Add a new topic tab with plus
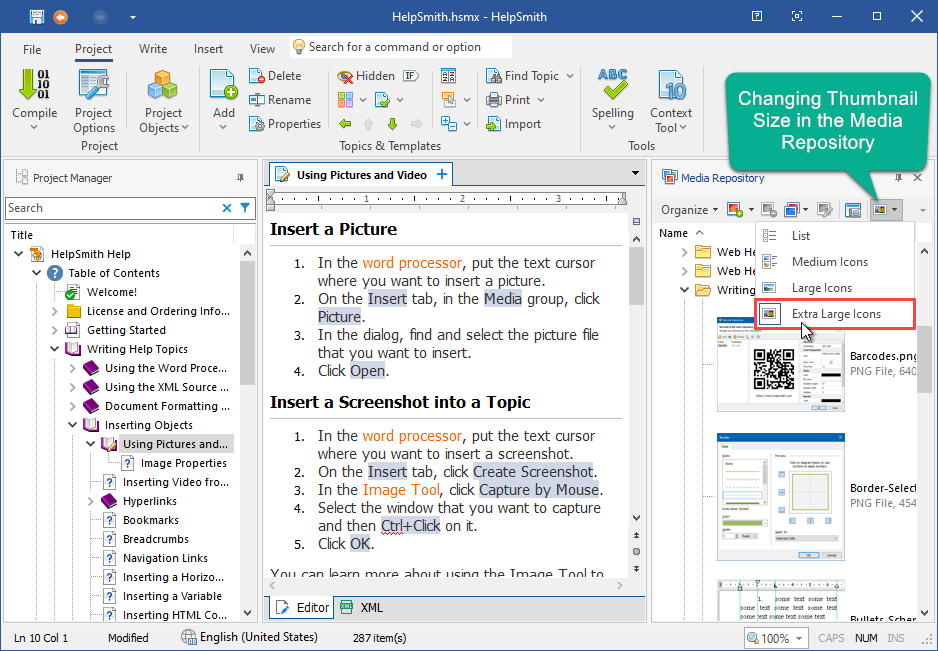 (442, 174)
